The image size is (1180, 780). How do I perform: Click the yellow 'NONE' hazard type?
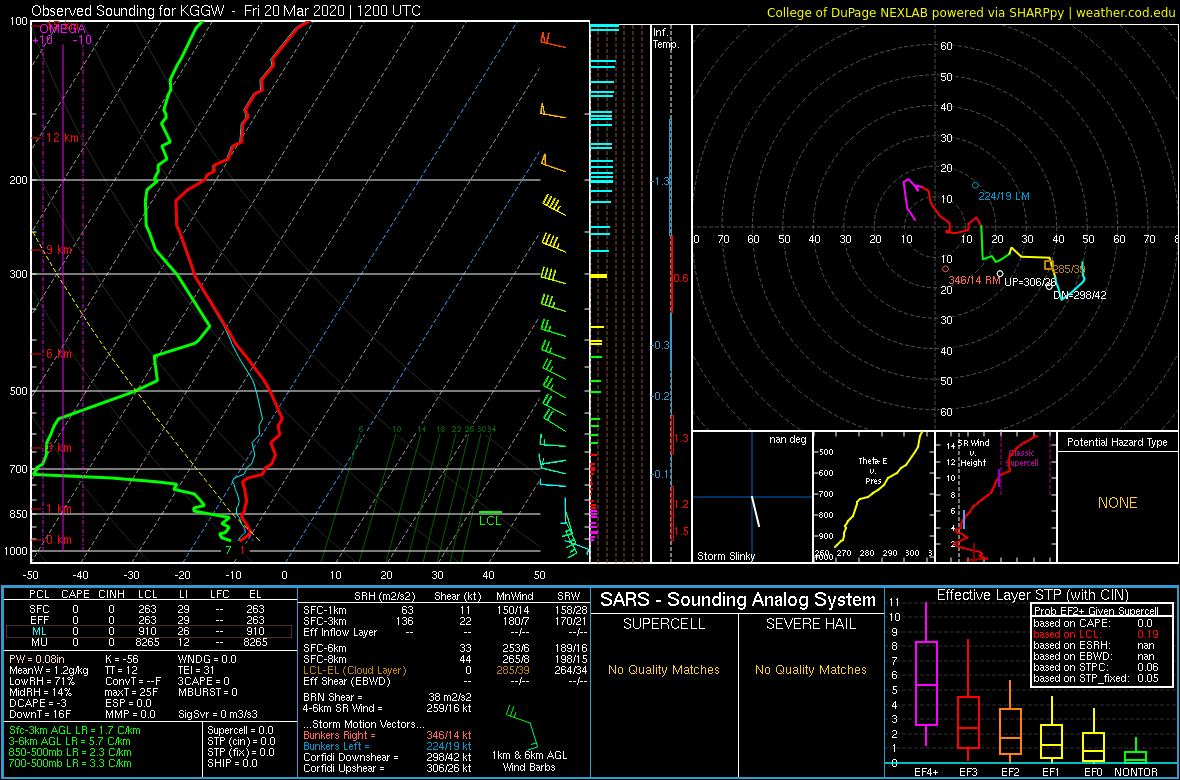(1117, 503)
